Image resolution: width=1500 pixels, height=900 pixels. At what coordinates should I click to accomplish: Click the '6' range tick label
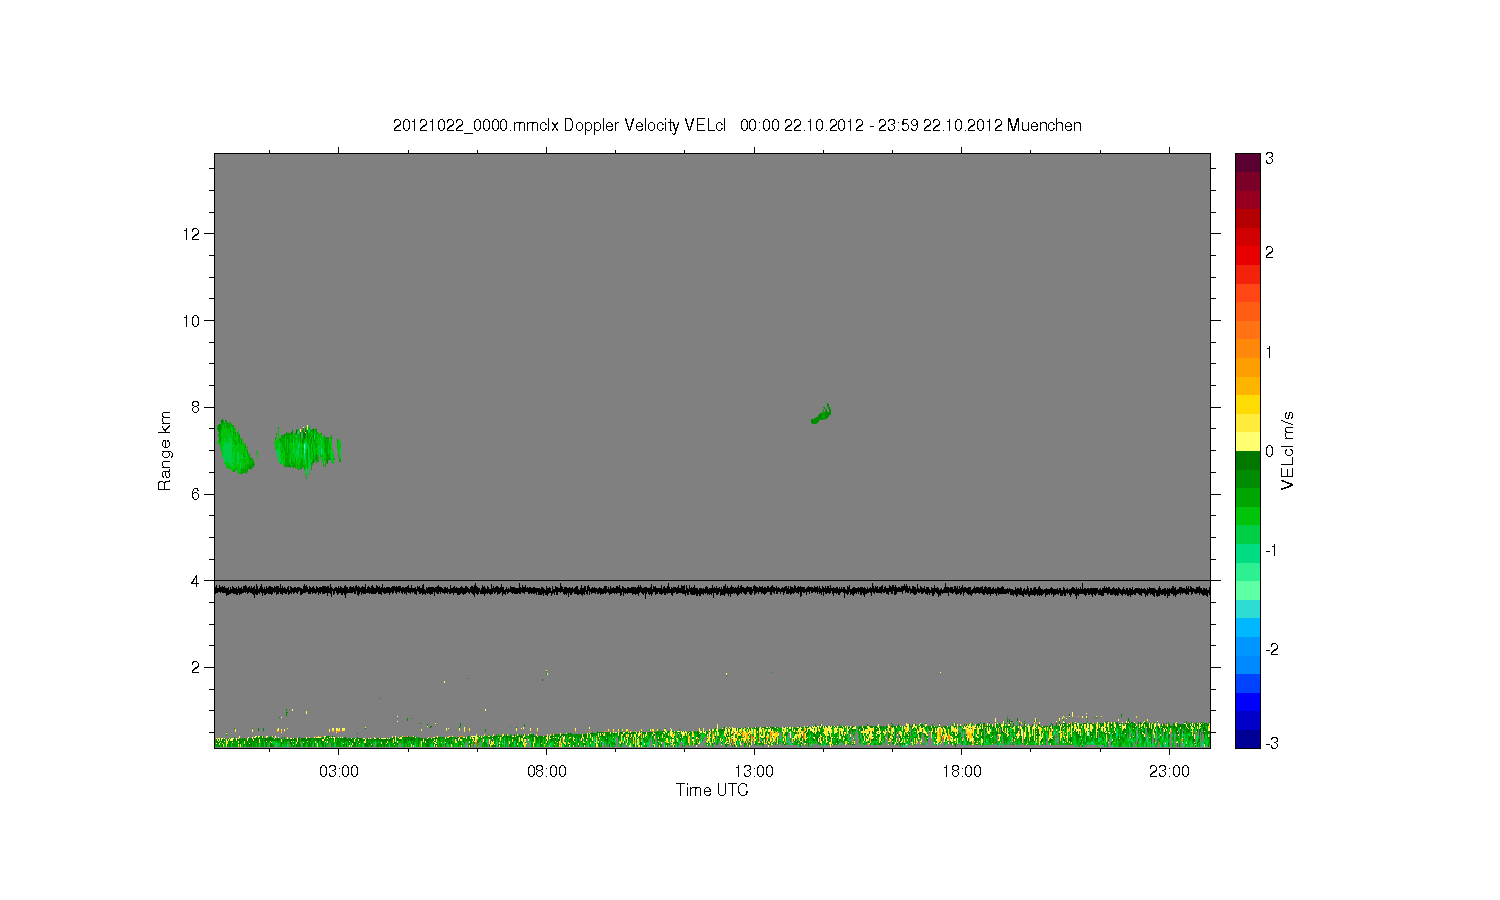pos(197,494)
